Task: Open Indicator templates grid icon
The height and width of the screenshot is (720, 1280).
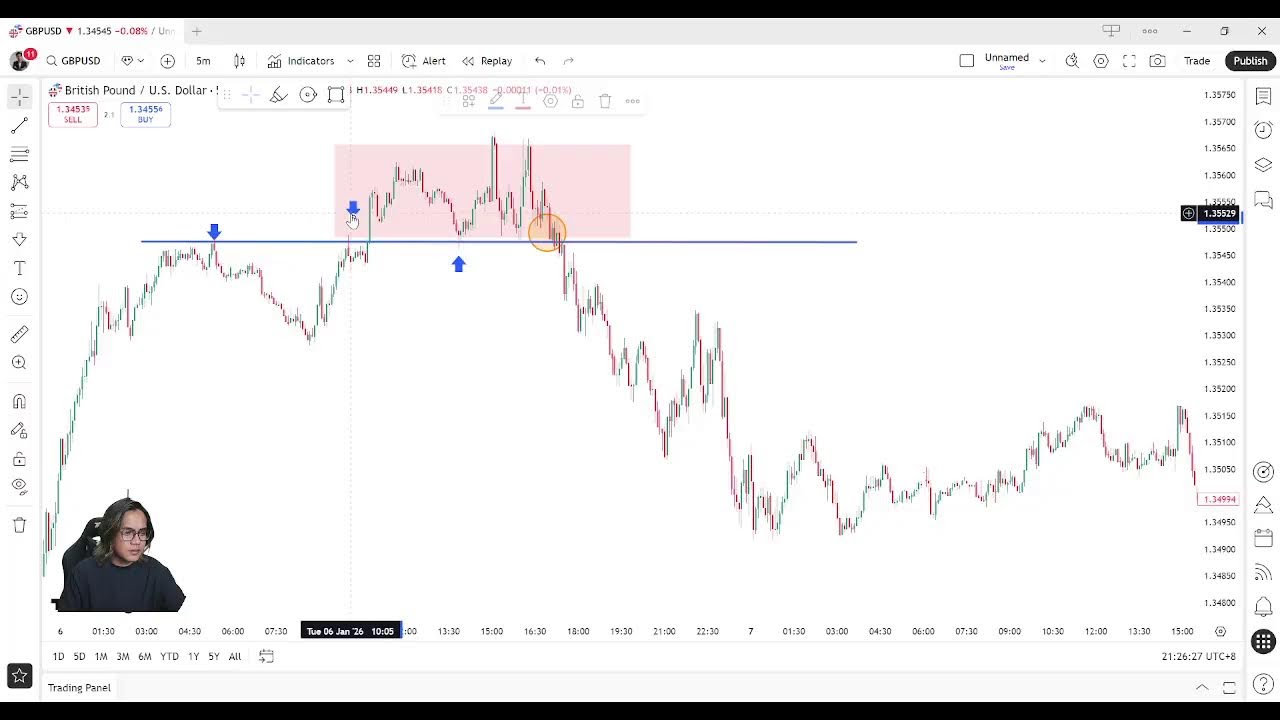Action: click(374, 61)
